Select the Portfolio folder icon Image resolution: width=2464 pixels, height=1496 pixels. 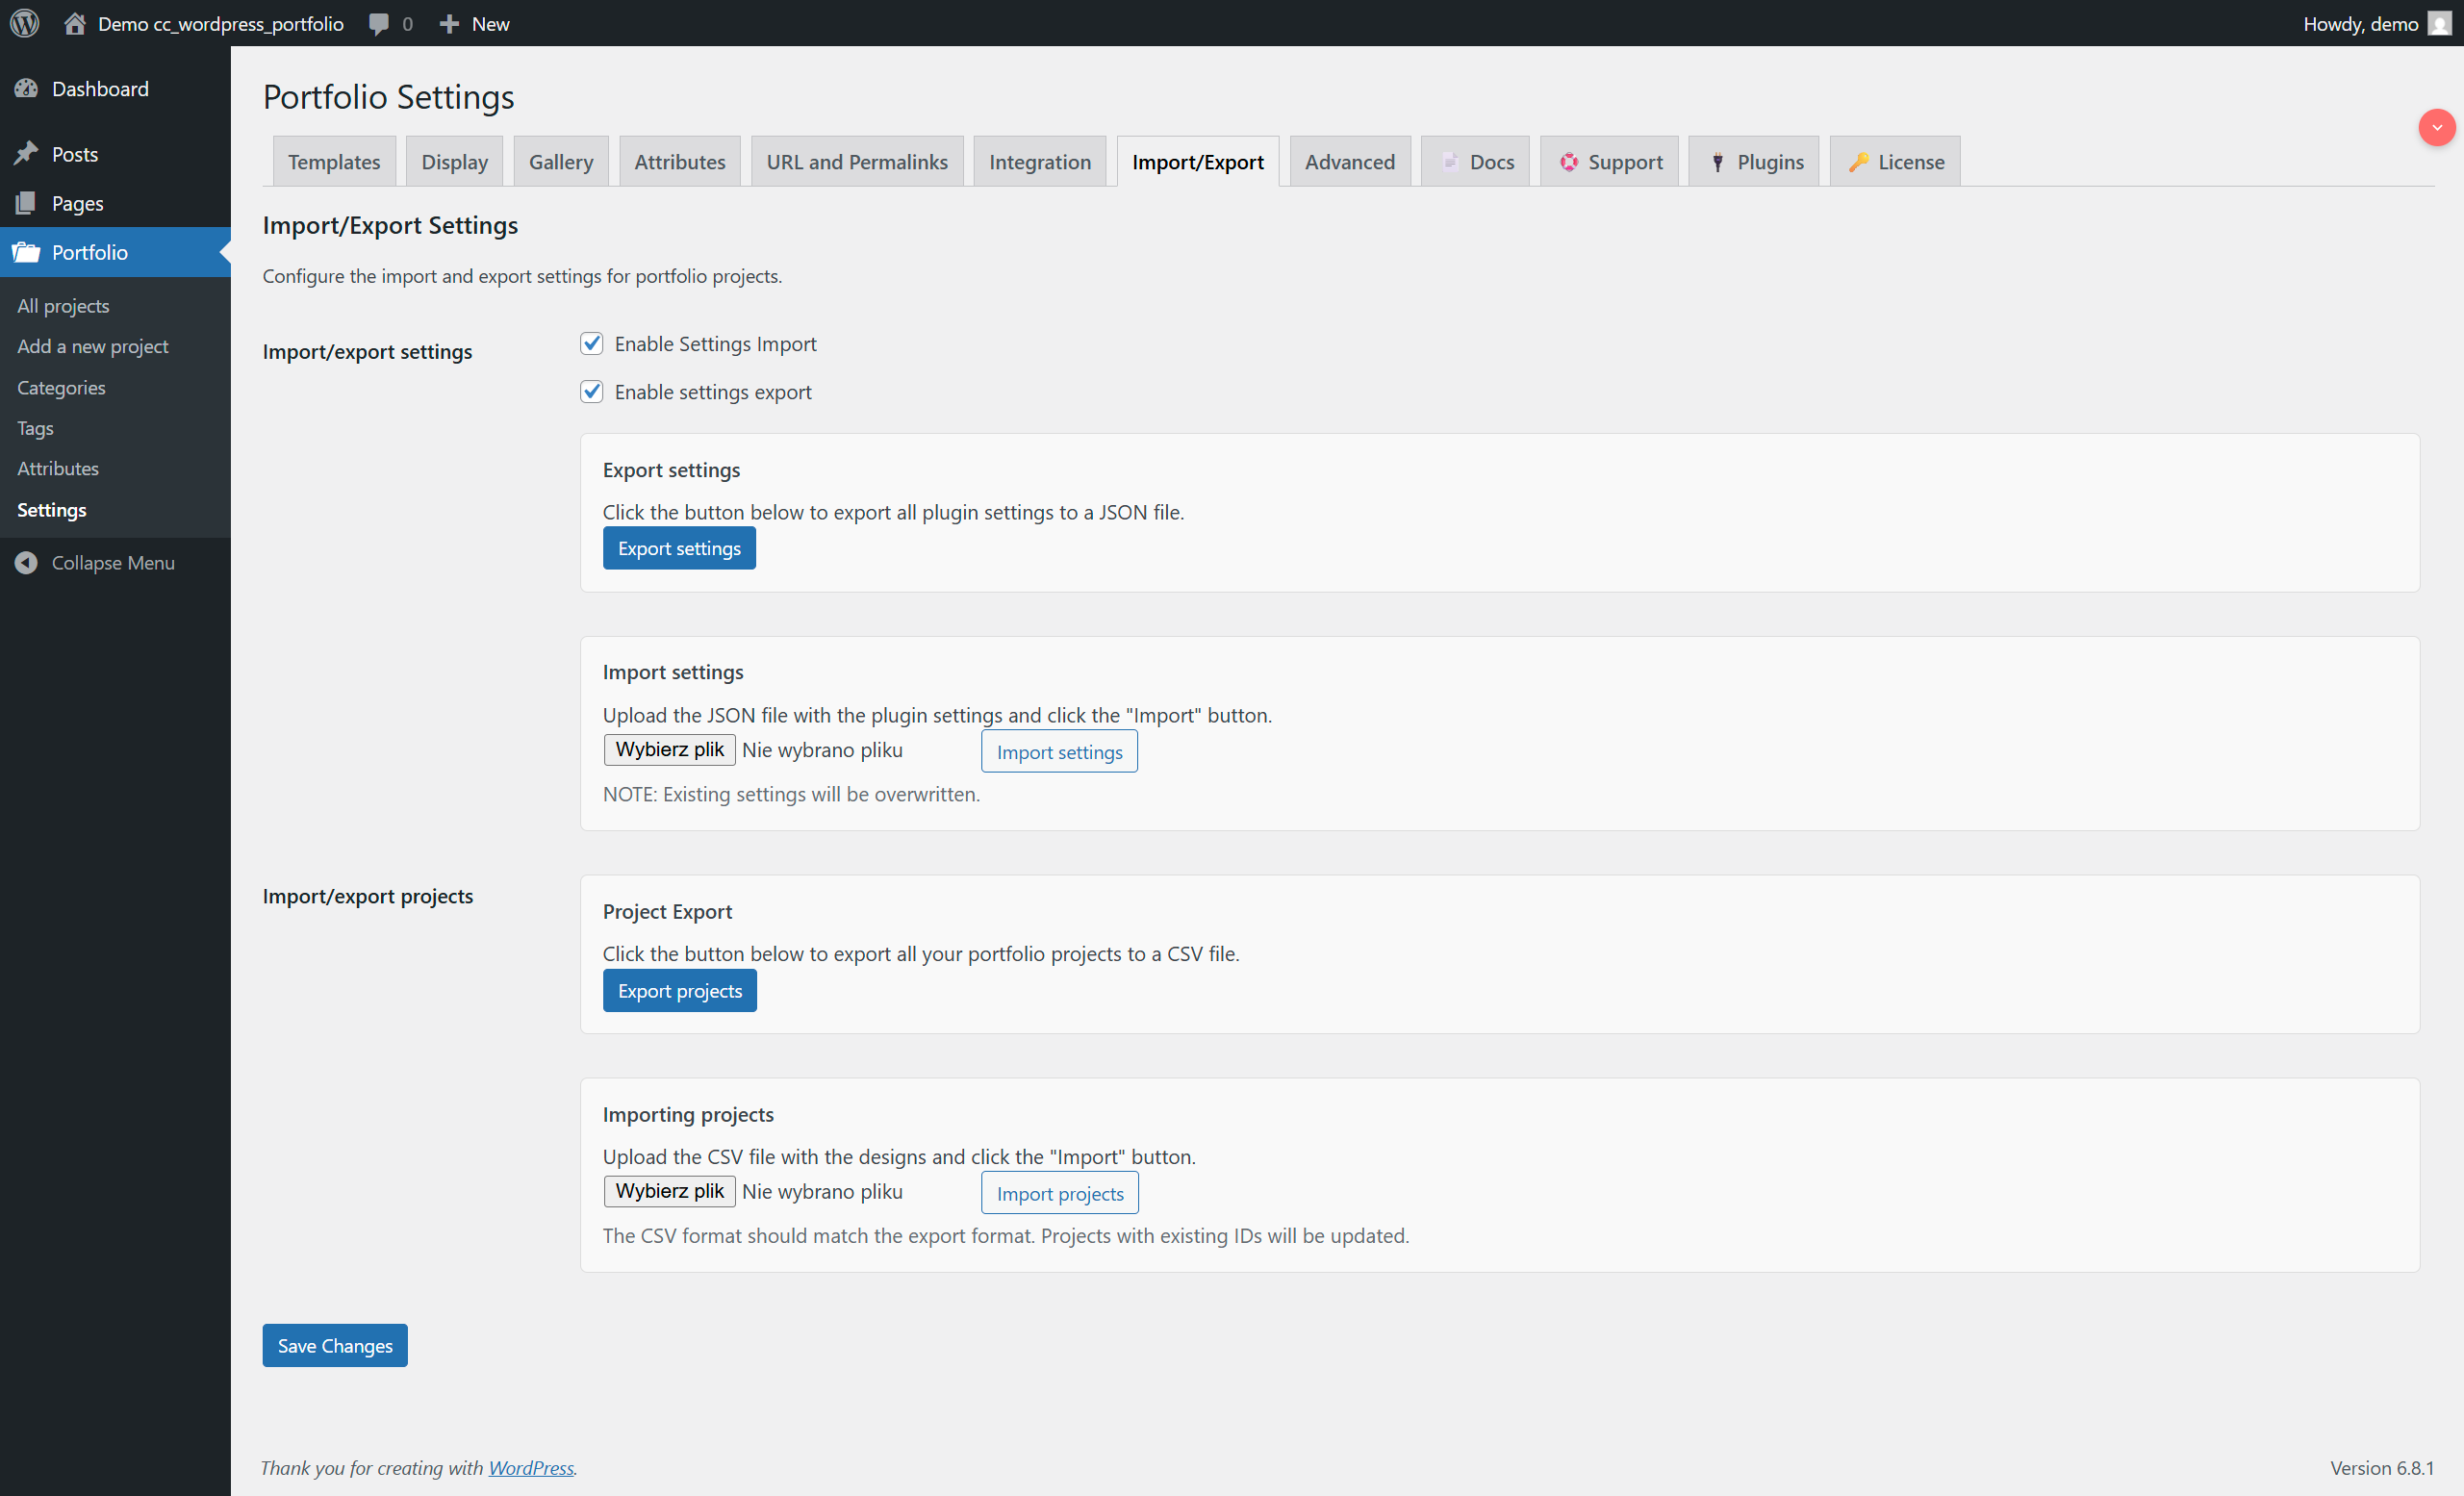pyautogui.click(x=27, y=252)
